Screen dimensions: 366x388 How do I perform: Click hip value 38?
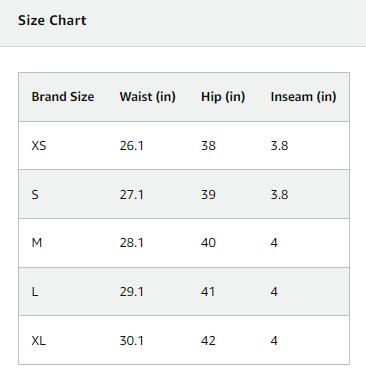click(208, 146)
